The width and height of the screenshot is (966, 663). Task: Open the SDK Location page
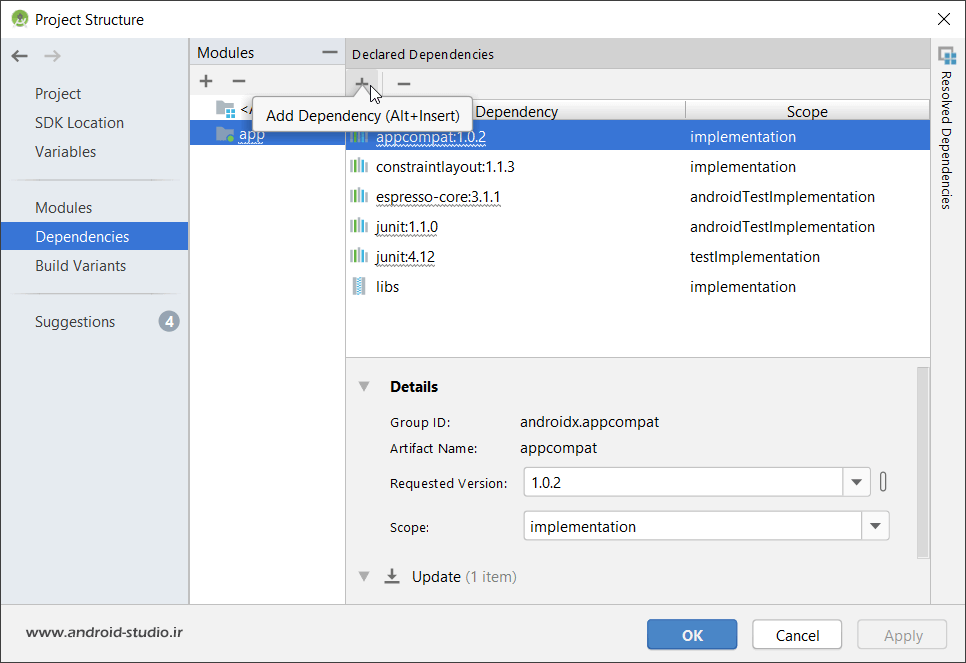tap(79, 123)
